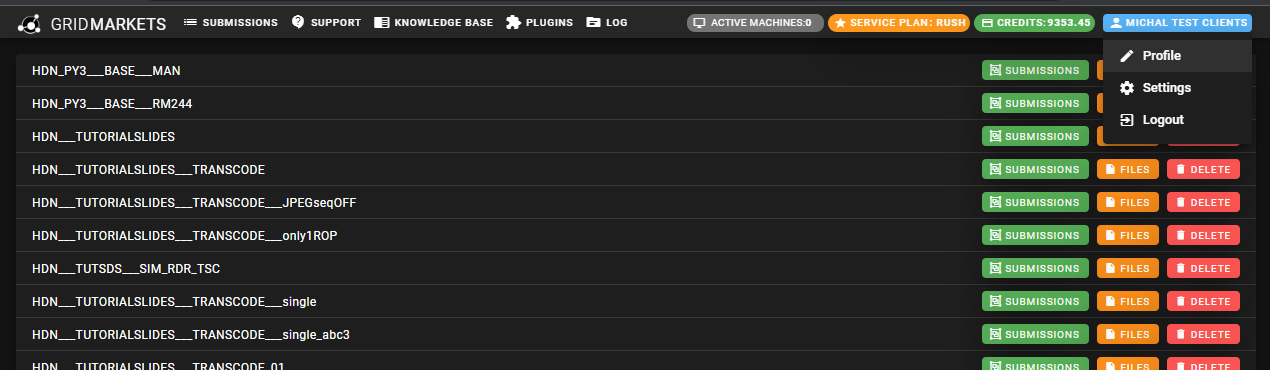The height and width of the screenshot is (370, 1270).
Task: Open Submissions for HDN_PY3___BASE___MAN
Action: click(1035, 71)
